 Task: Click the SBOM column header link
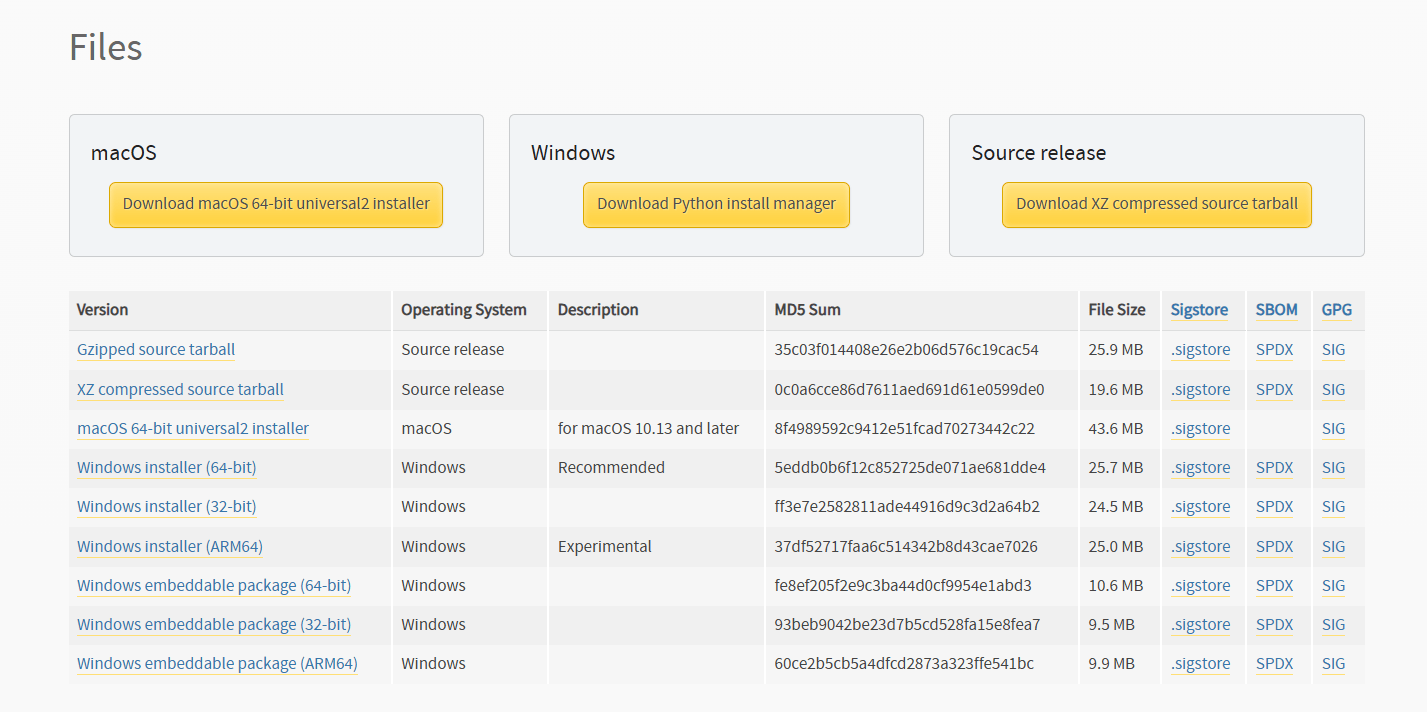click(x=1277, y=310)
